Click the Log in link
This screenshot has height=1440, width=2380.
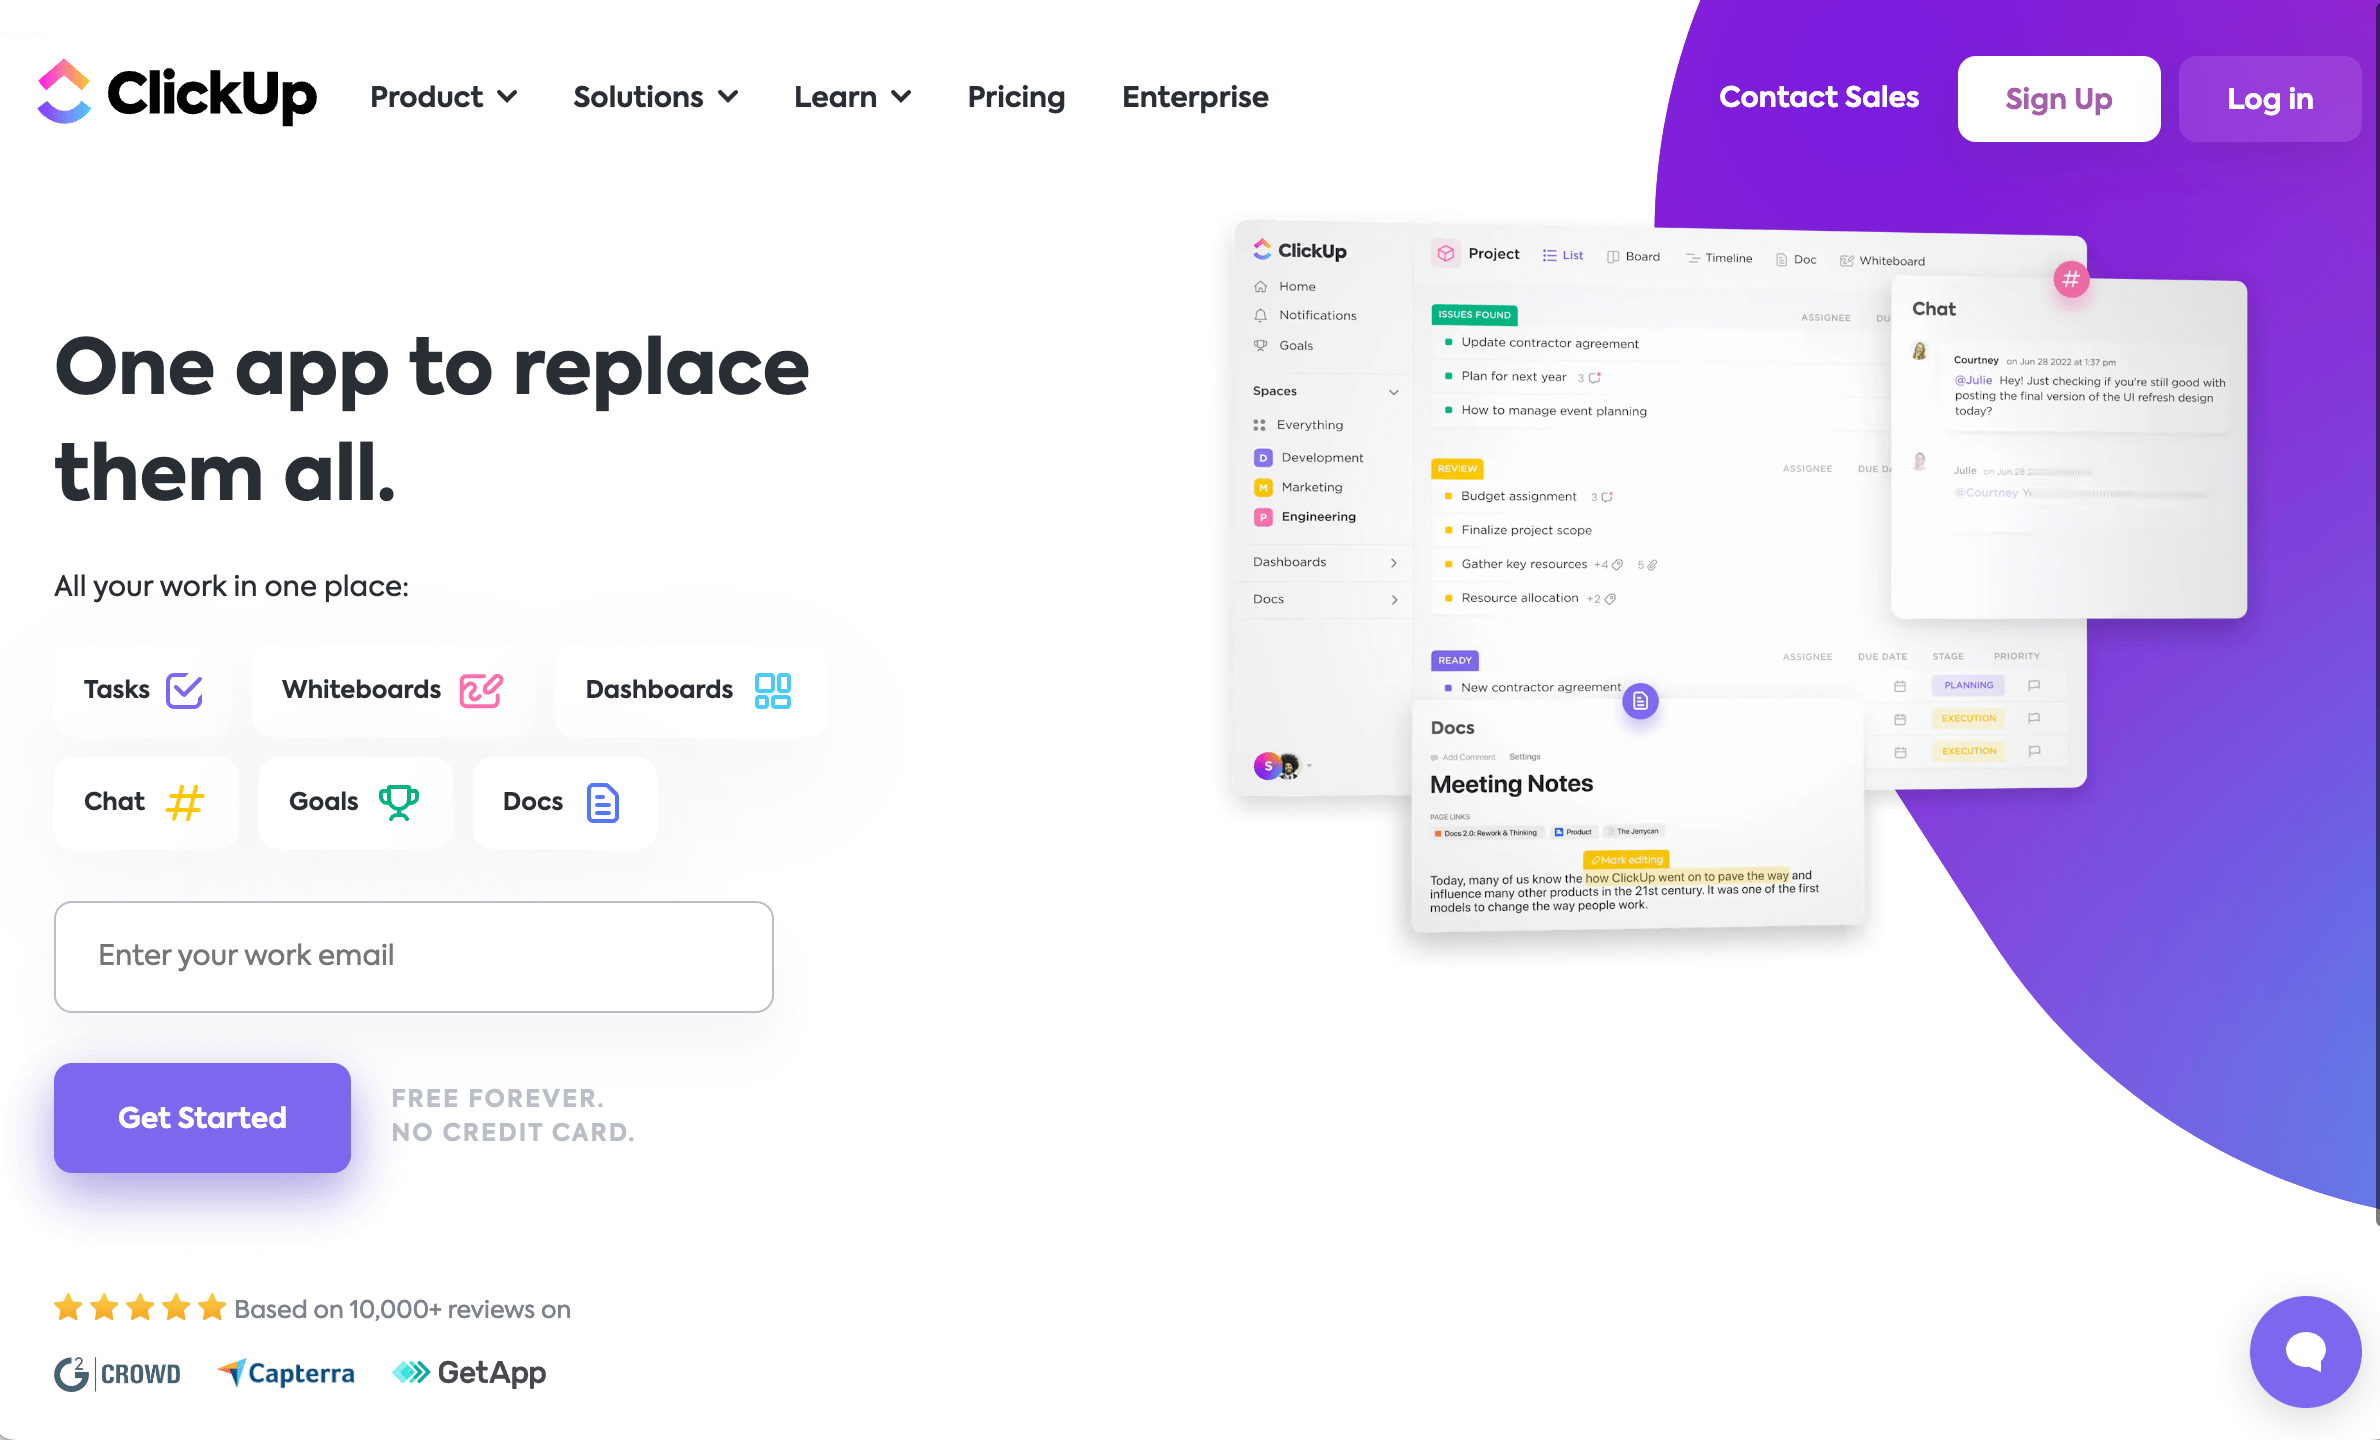click(x=2270, y=97)
